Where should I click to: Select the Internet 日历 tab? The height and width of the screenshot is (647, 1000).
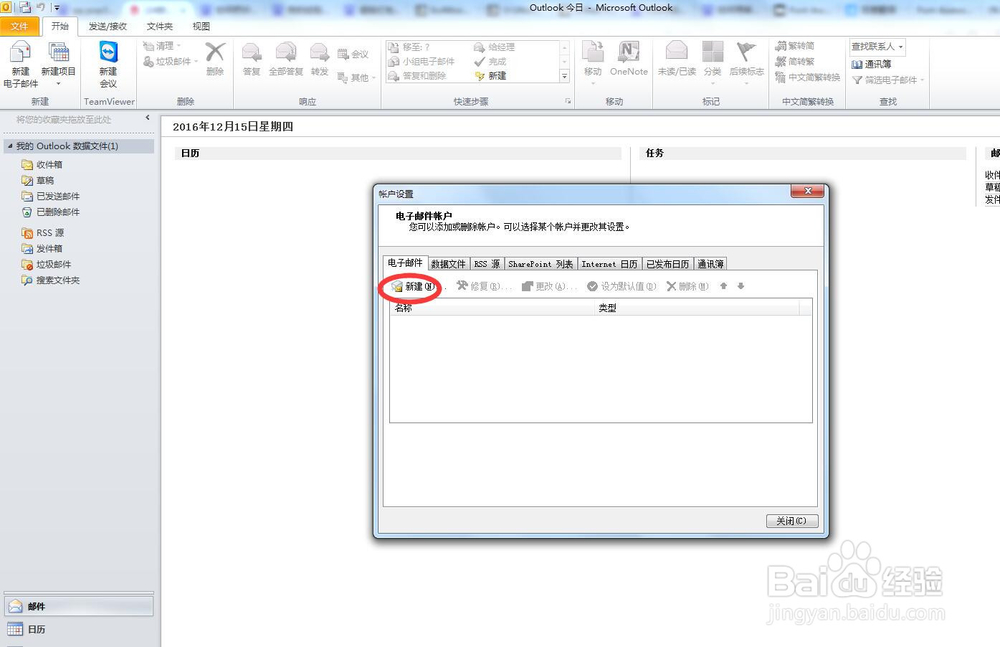(609, 264)
